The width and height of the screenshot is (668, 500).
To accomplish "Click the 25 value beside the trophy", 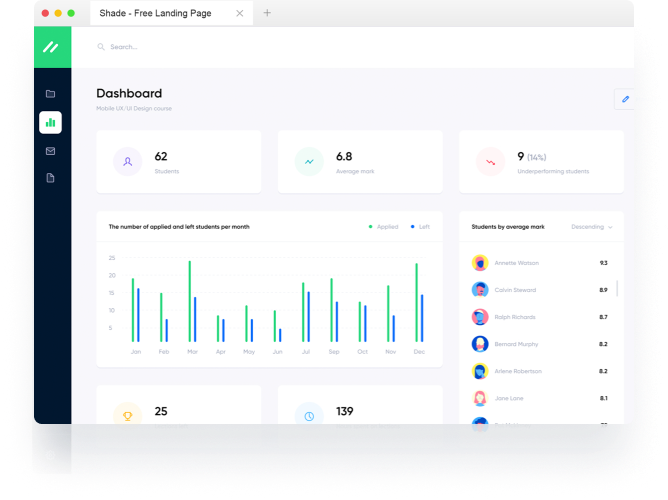I will point(161,411).
